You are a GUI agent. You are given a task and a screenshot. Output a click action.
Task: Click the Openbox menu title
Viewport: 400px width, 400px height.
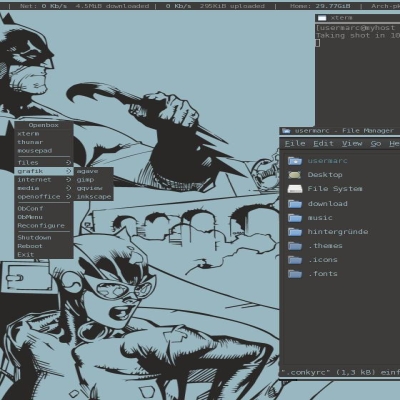43,125
